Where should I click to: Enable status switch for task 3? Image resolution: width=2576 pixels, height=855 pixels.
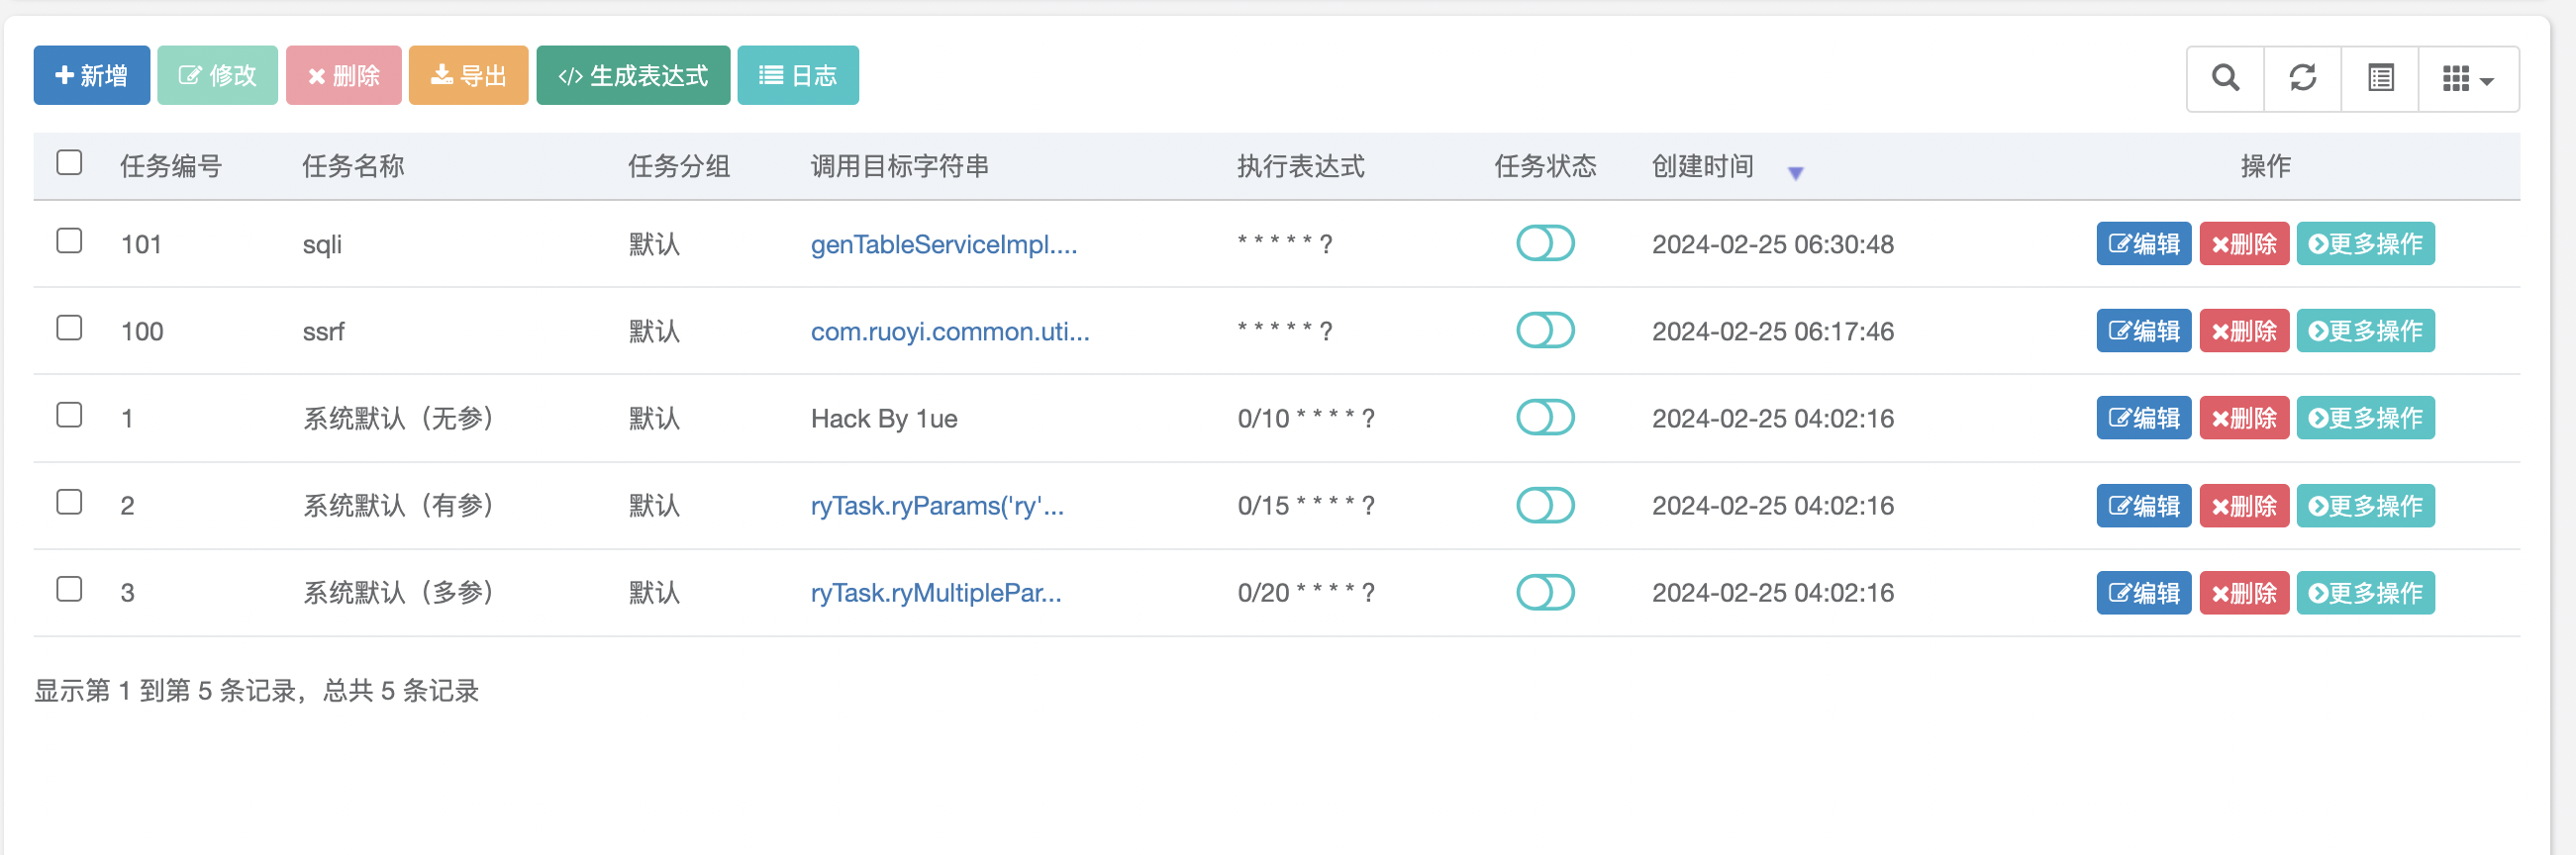tap(1544, 592)
